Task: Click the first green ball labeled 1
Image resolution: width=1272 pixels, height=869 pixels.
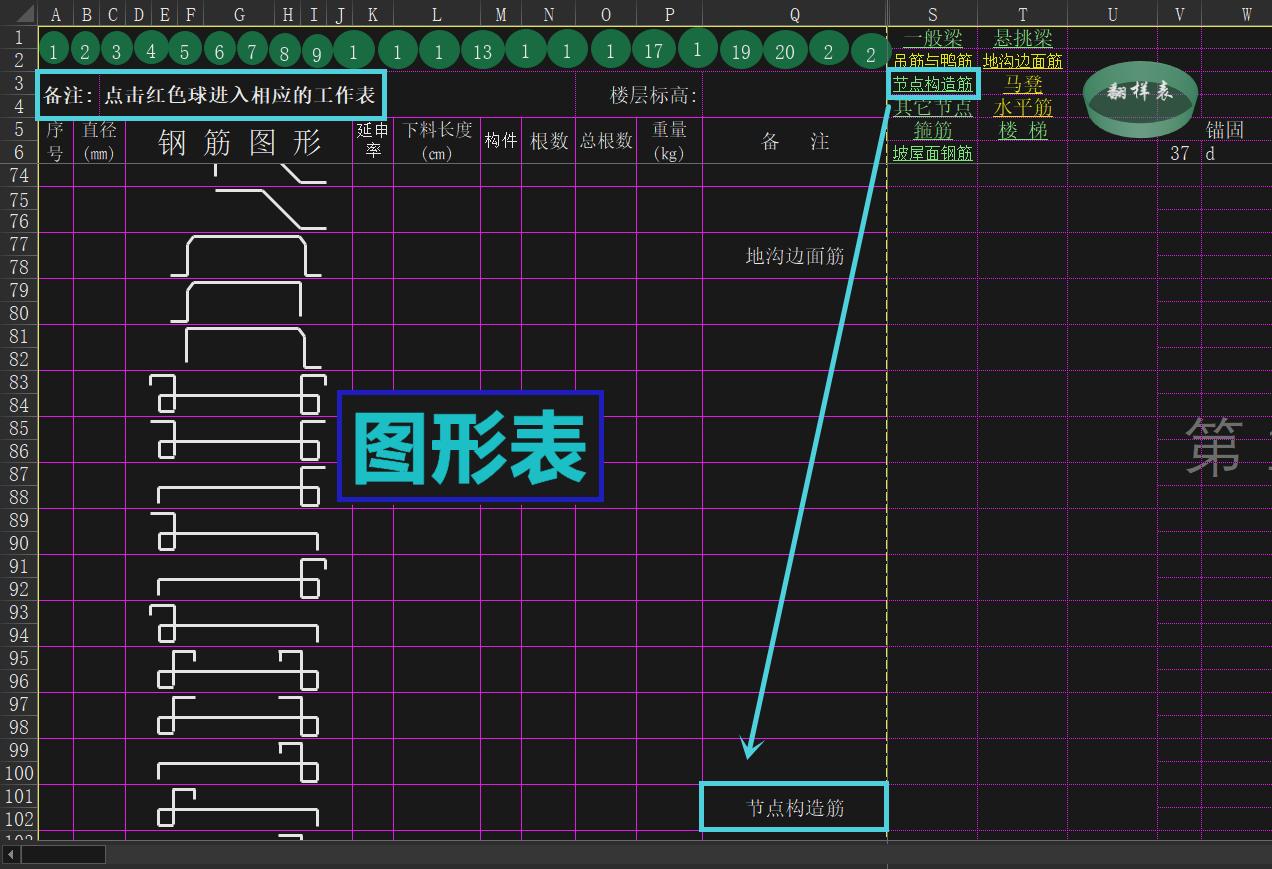Action: click(53, 49)
